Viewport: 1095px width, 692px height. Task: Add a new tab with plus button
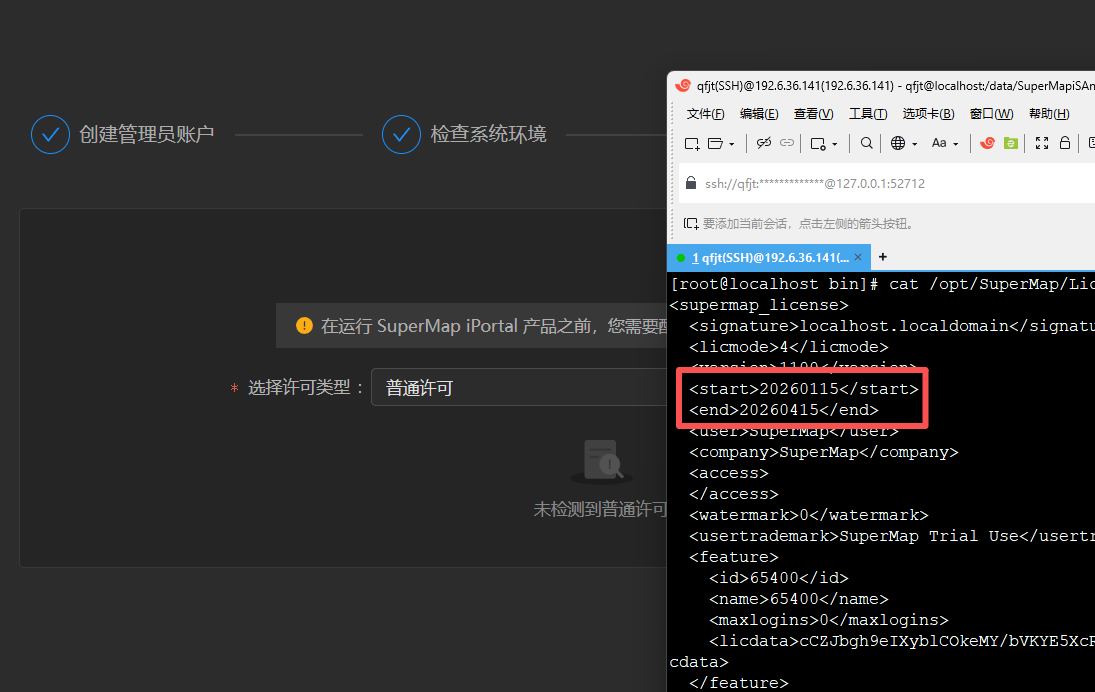[x=883, y=257]
